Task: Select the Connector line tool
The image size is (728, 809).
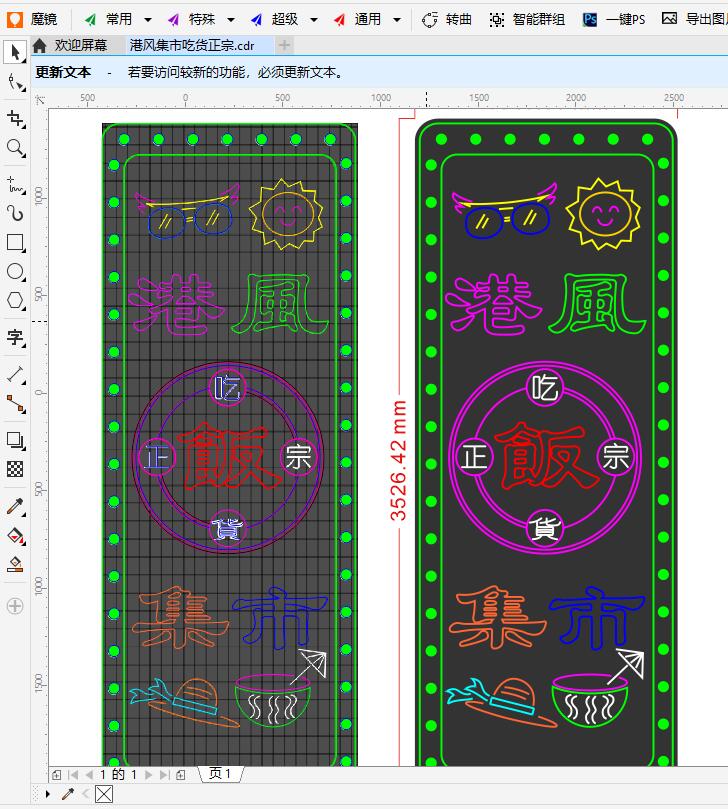Action: point(15,404)
